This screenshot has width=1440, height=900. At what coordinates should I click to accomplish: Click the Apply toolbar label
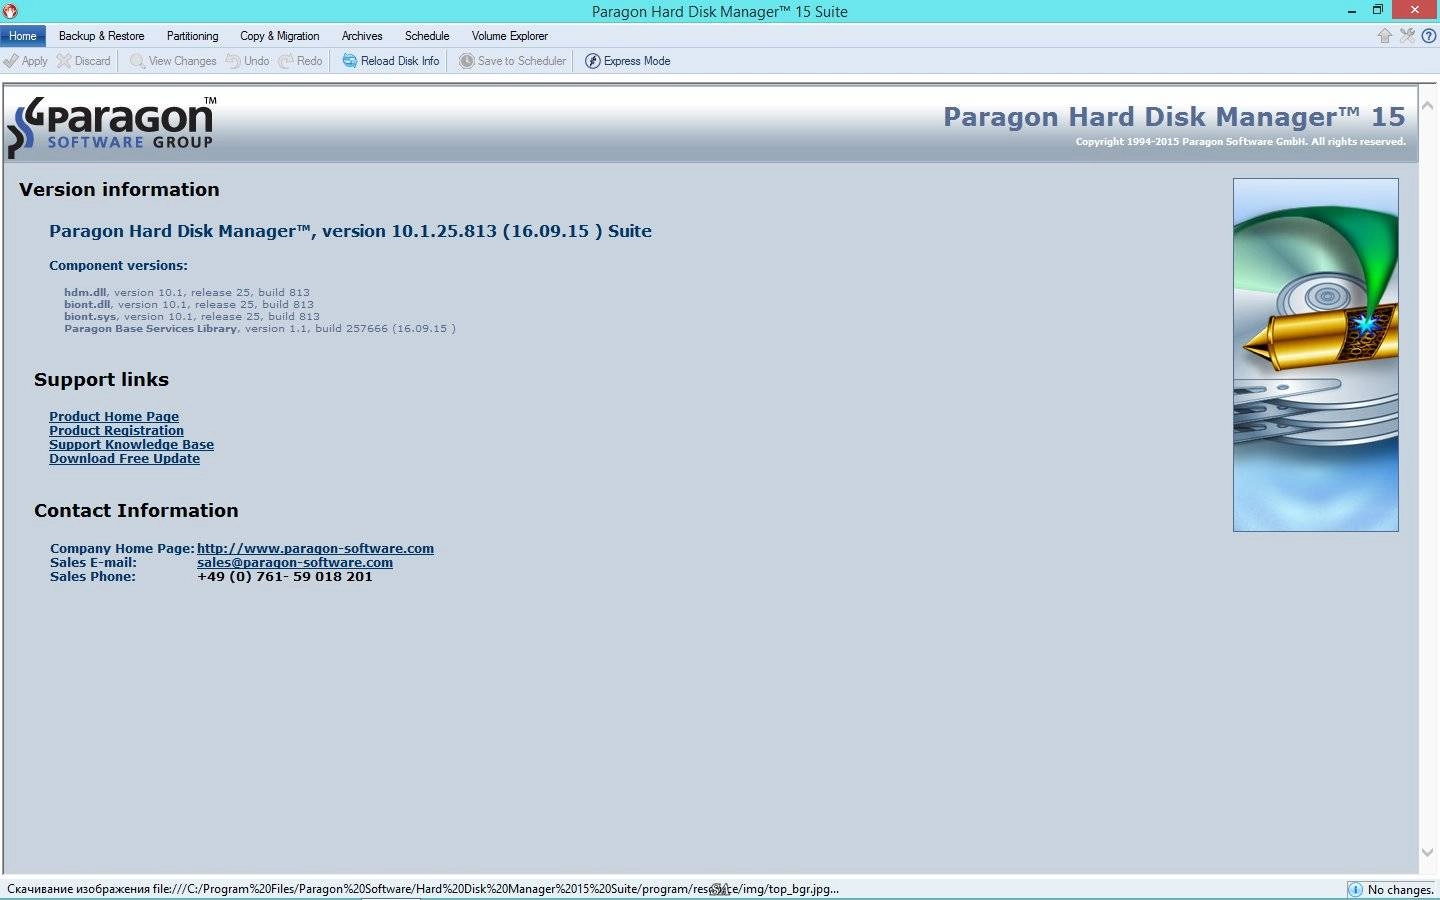(x=35, y=61)
